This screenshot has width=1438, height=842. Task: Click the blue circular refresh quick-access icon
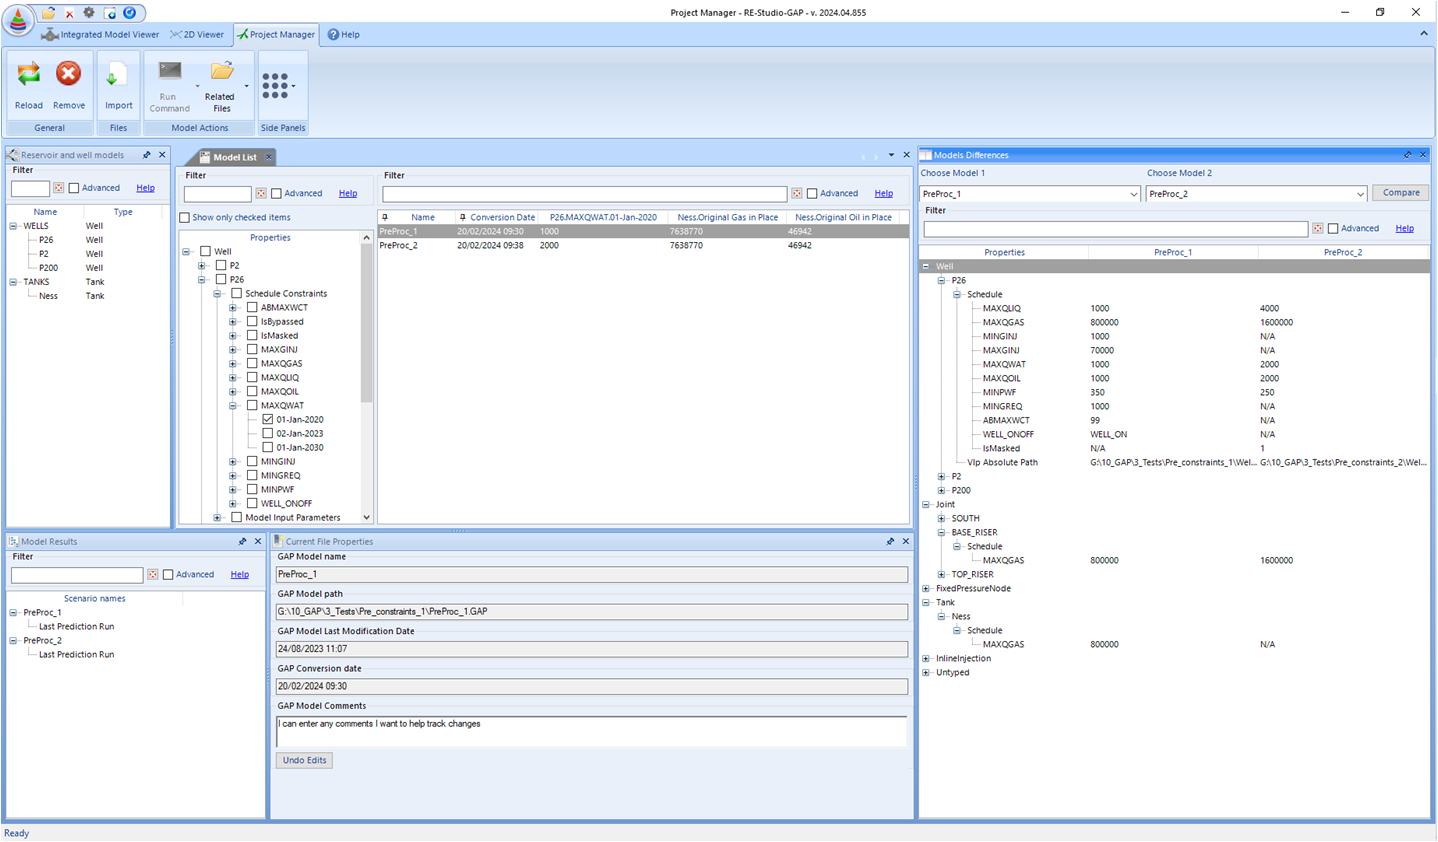pyautogui.click(x=129, y=13)
